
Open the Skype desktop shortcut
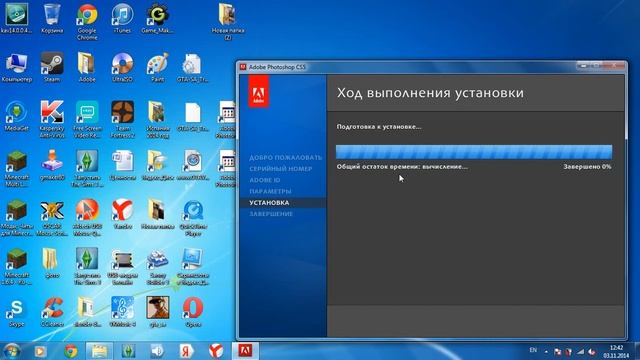[17, 313]
